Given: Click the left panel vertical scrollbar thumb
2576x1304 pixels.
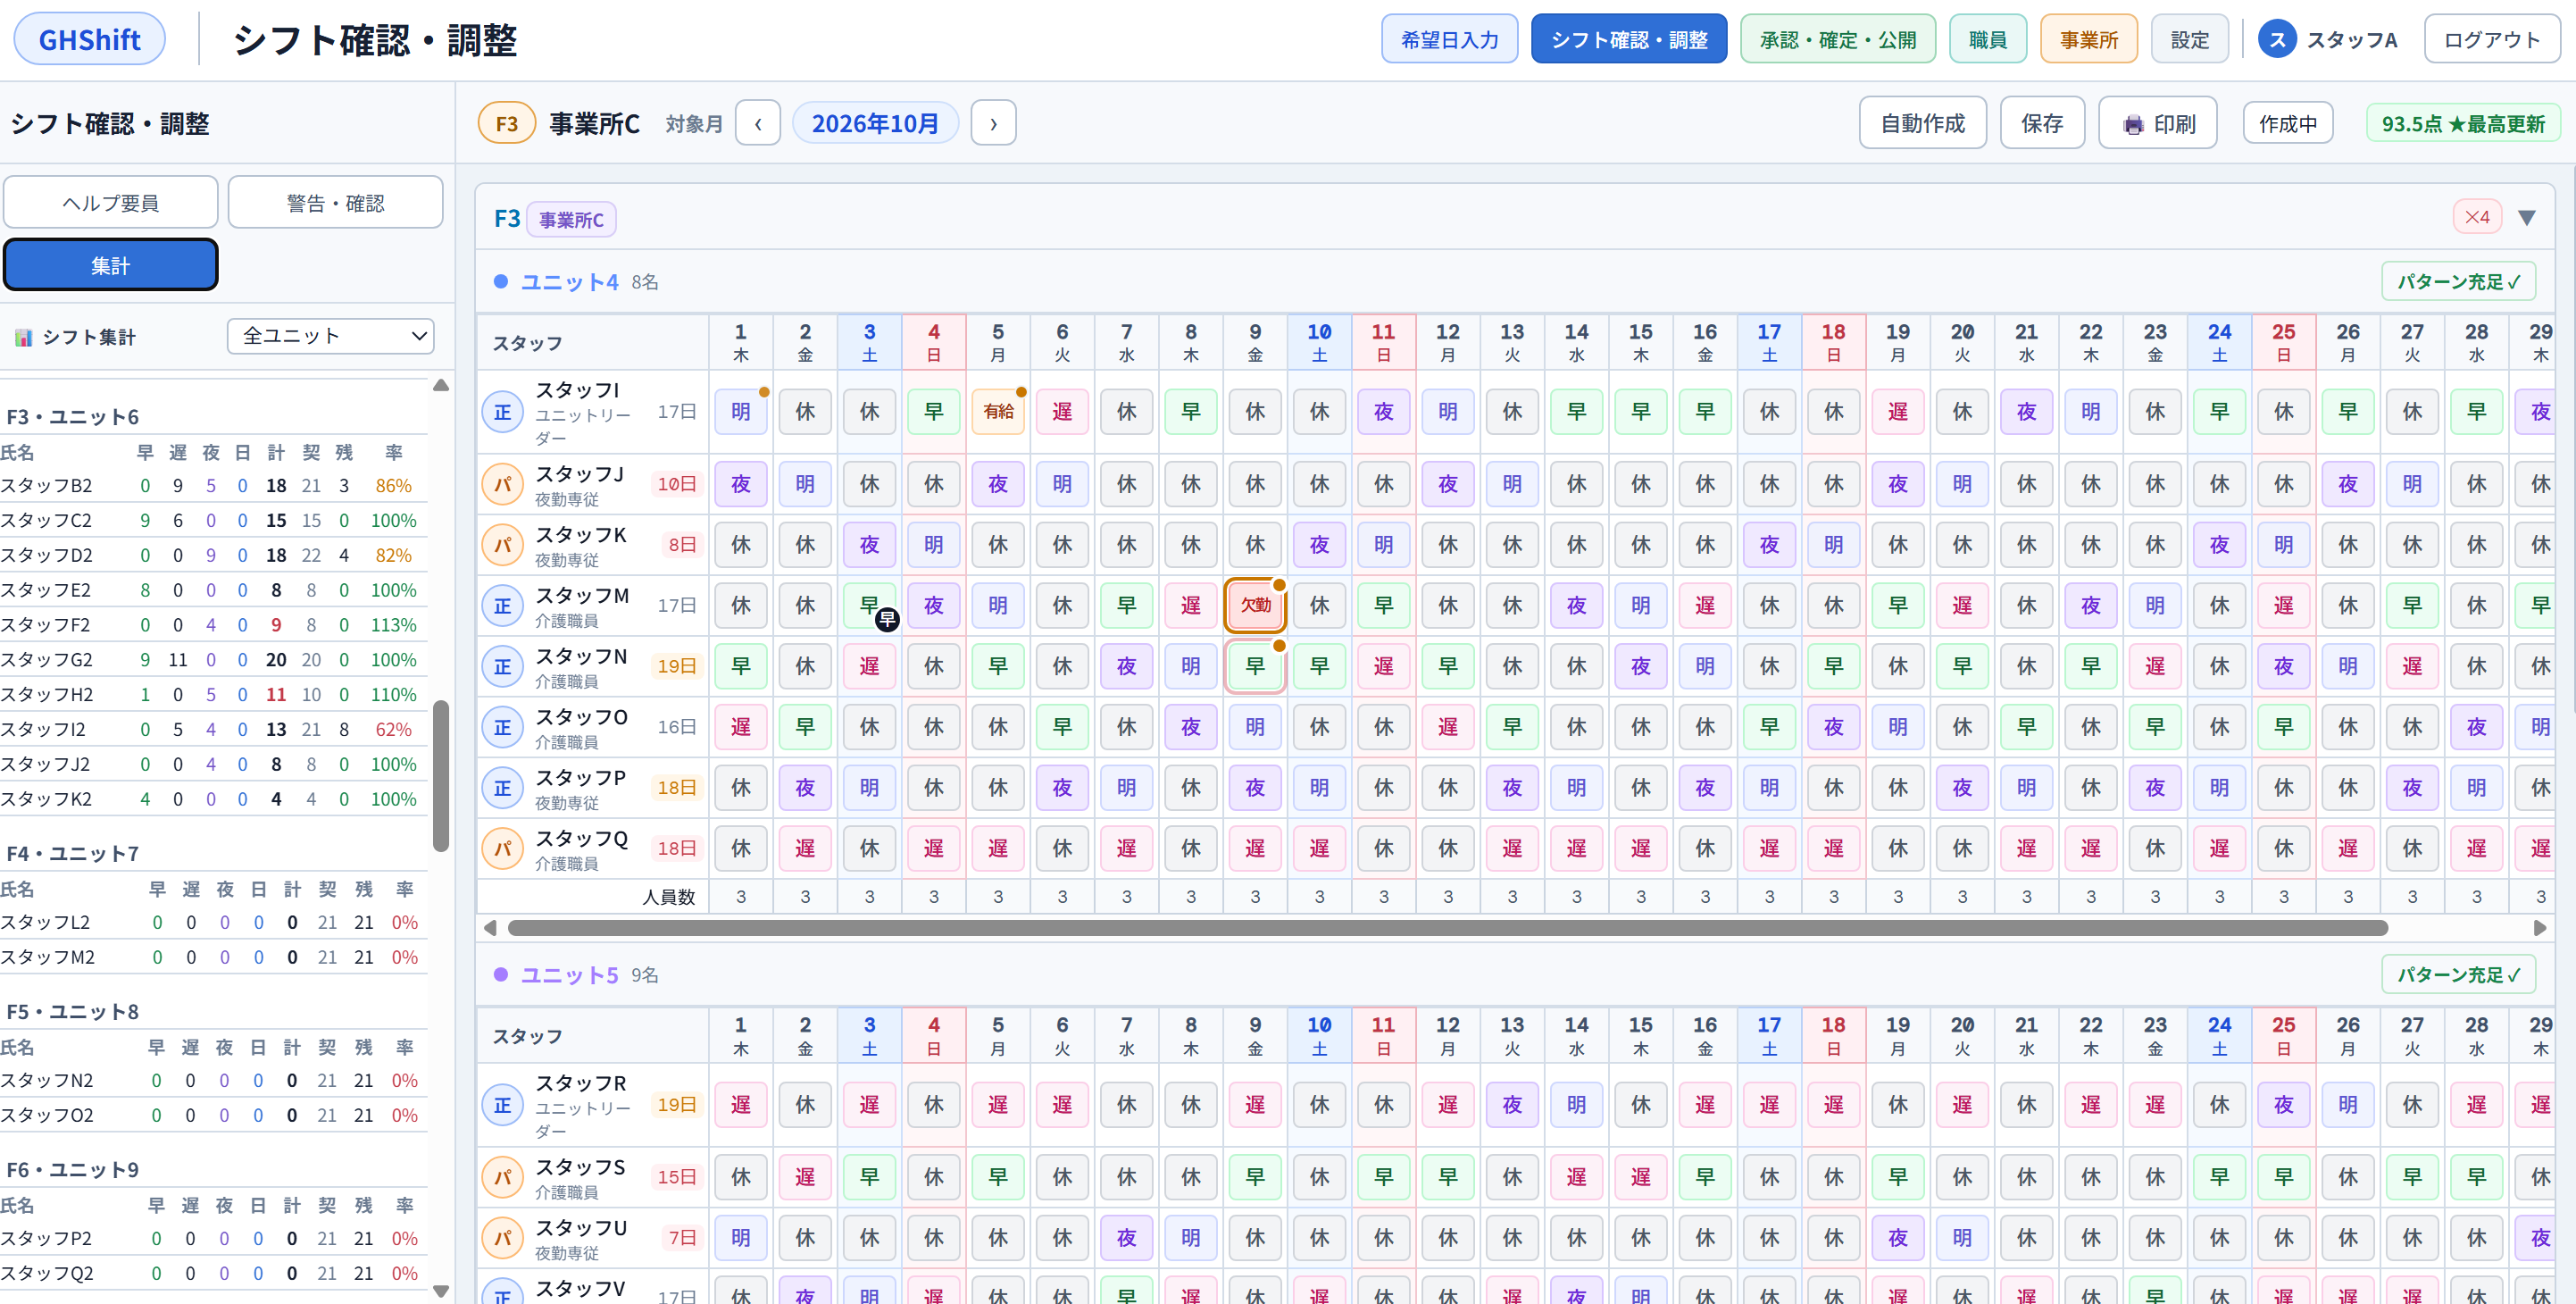Looking at the screenshot, I should coord(441,776).
